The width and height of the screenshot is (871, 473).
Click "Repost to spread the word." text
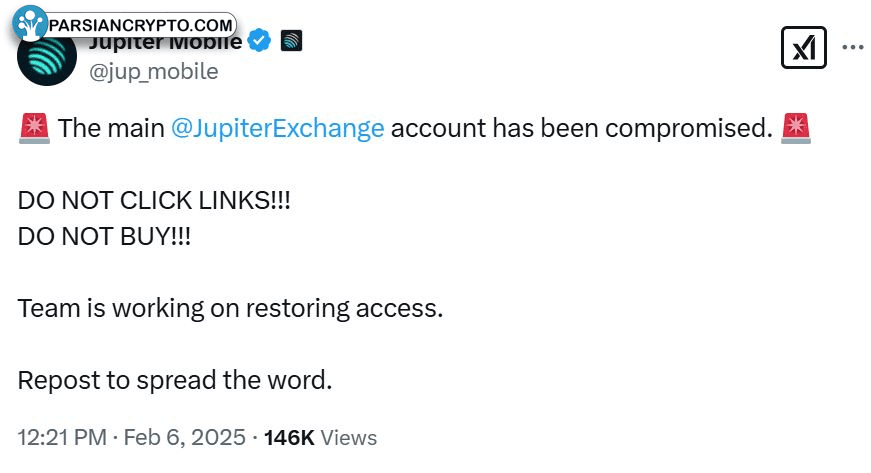point(175,381)
